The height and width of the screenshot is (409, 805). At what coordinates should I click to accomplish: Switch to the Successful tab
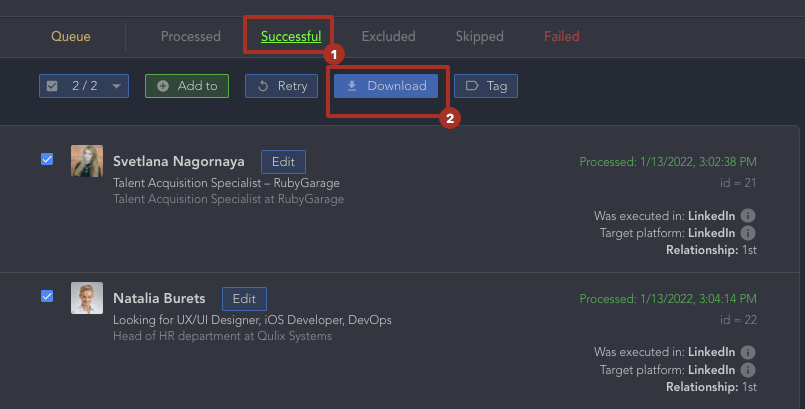pyautogui.click(x=291, y=37)
